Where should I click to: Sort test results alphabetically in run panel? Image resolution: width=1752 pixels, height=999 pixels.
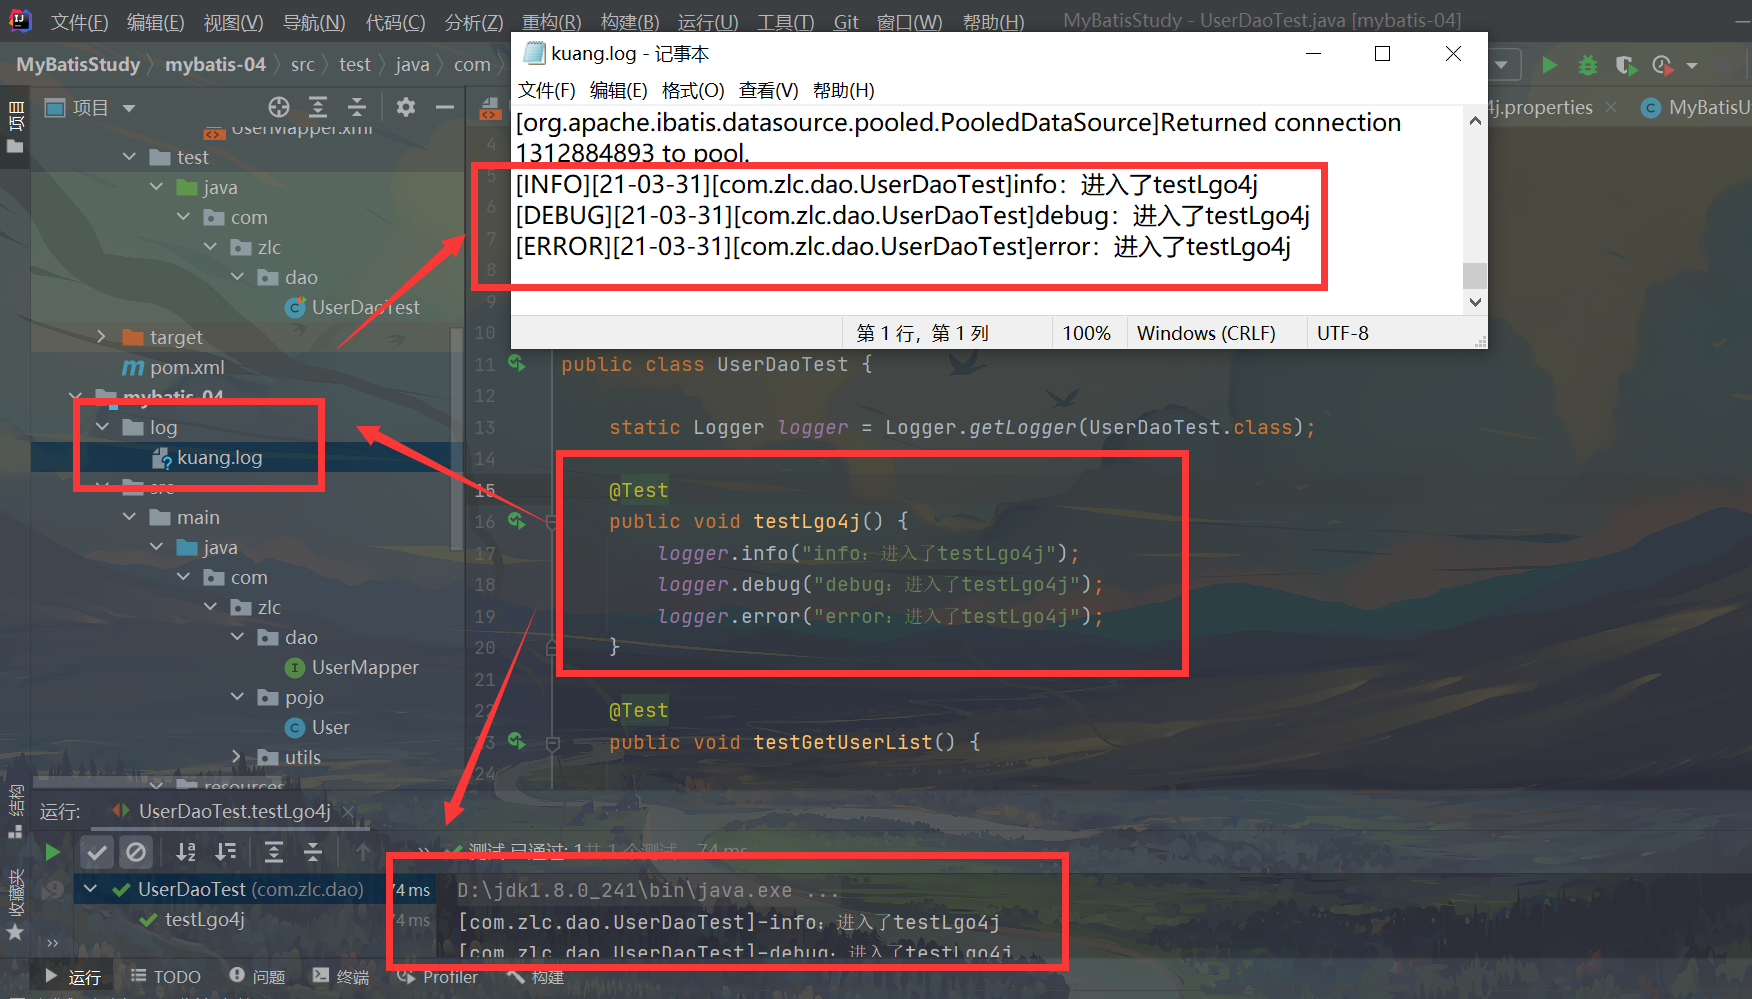tap(185, 852)
